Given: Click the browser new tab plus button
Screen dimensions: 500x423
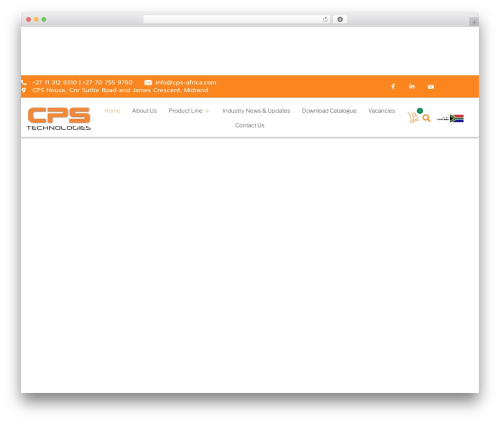Looking at the screenshot, I should (474, 22).
